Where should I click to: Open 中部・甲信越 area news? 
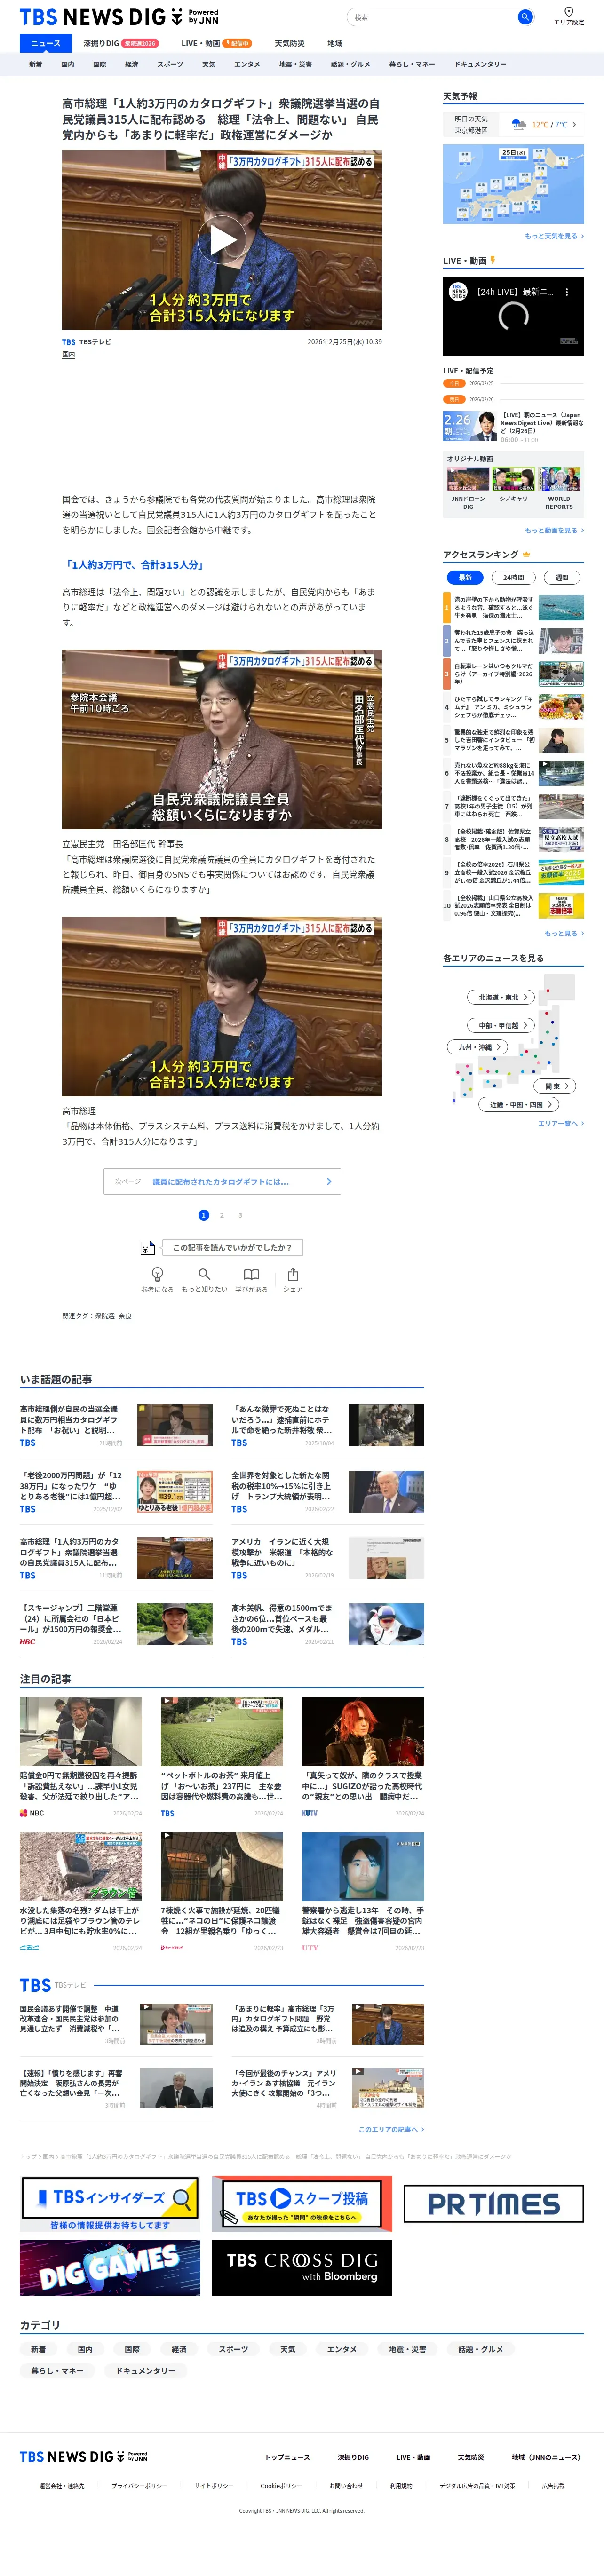coord(502,1025)
